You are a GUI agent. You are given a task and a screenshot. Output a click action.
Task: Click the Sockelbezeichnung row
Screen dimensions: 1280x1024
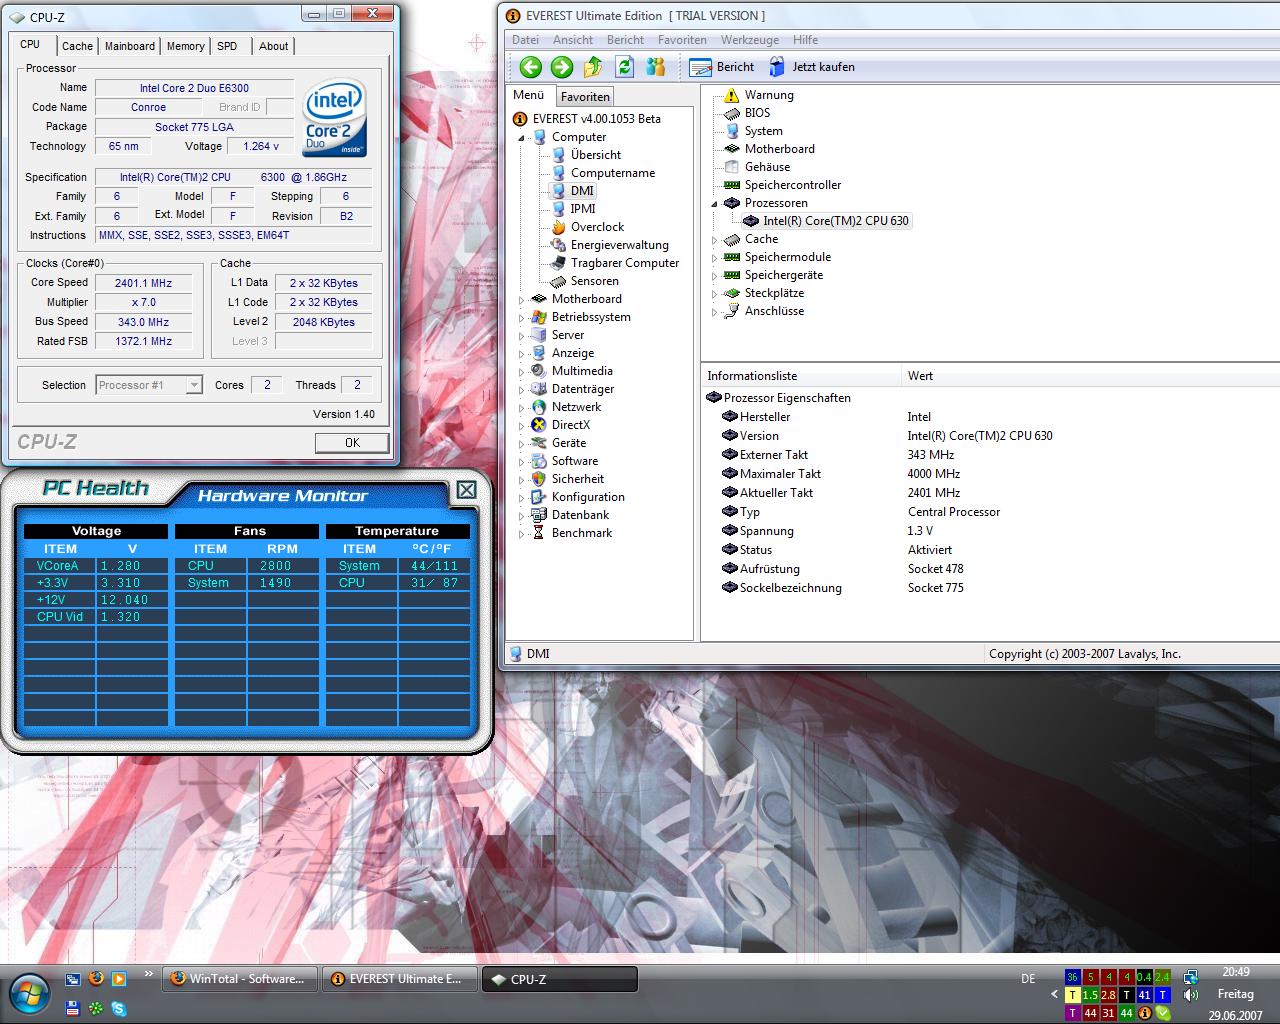(990, 588)
